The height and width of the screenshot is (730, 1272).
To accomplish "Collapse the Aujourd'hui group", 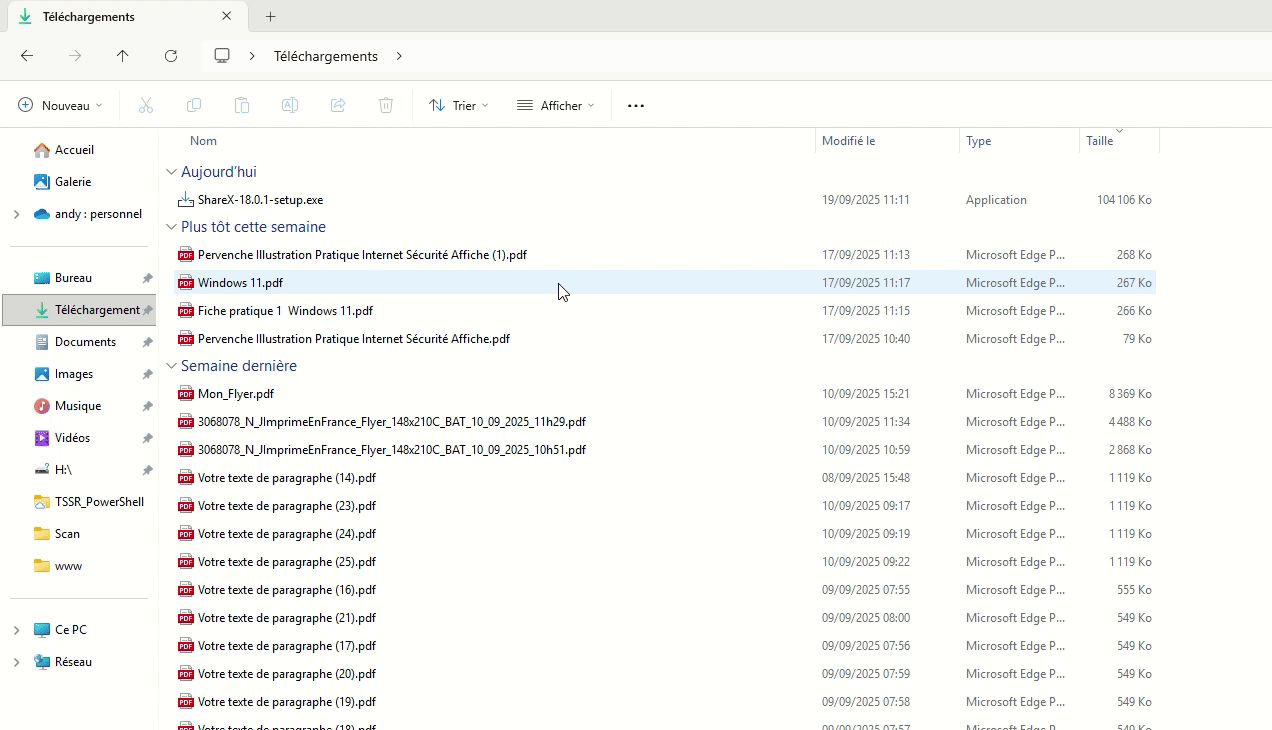I will [171, 172].
